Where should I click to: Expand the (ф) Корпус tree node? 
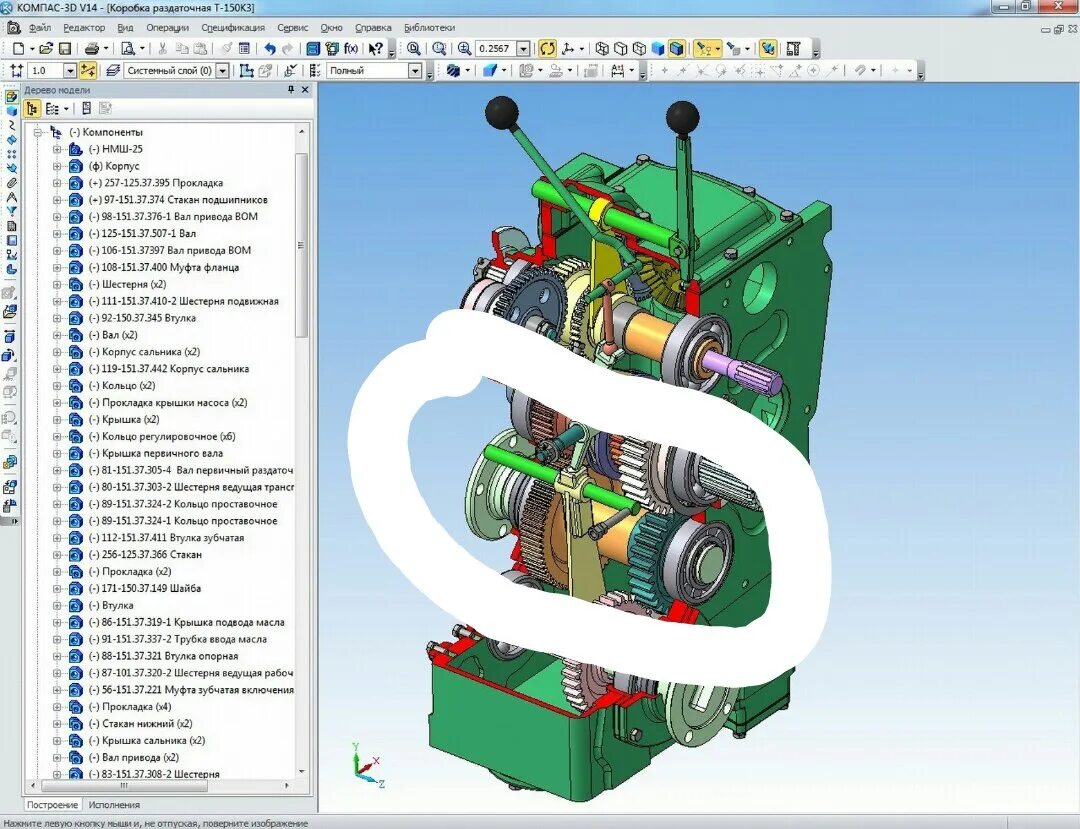[x=57, y=166]
